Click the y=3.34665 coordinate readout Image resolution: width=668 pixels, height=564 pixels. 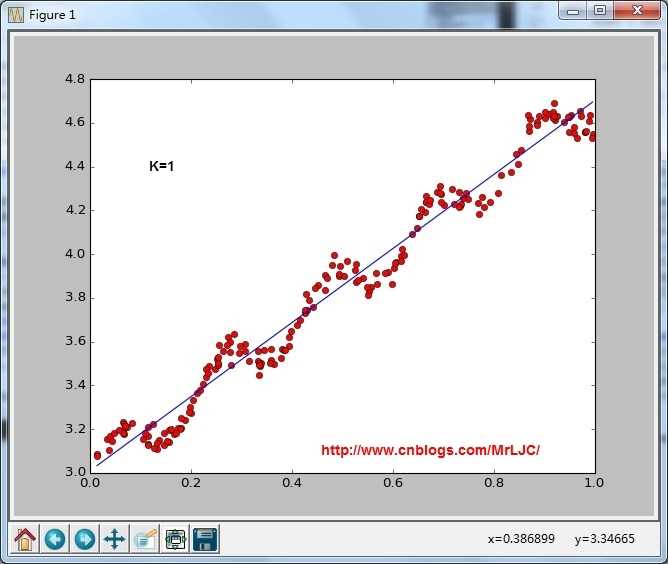(x=605, y=539)
